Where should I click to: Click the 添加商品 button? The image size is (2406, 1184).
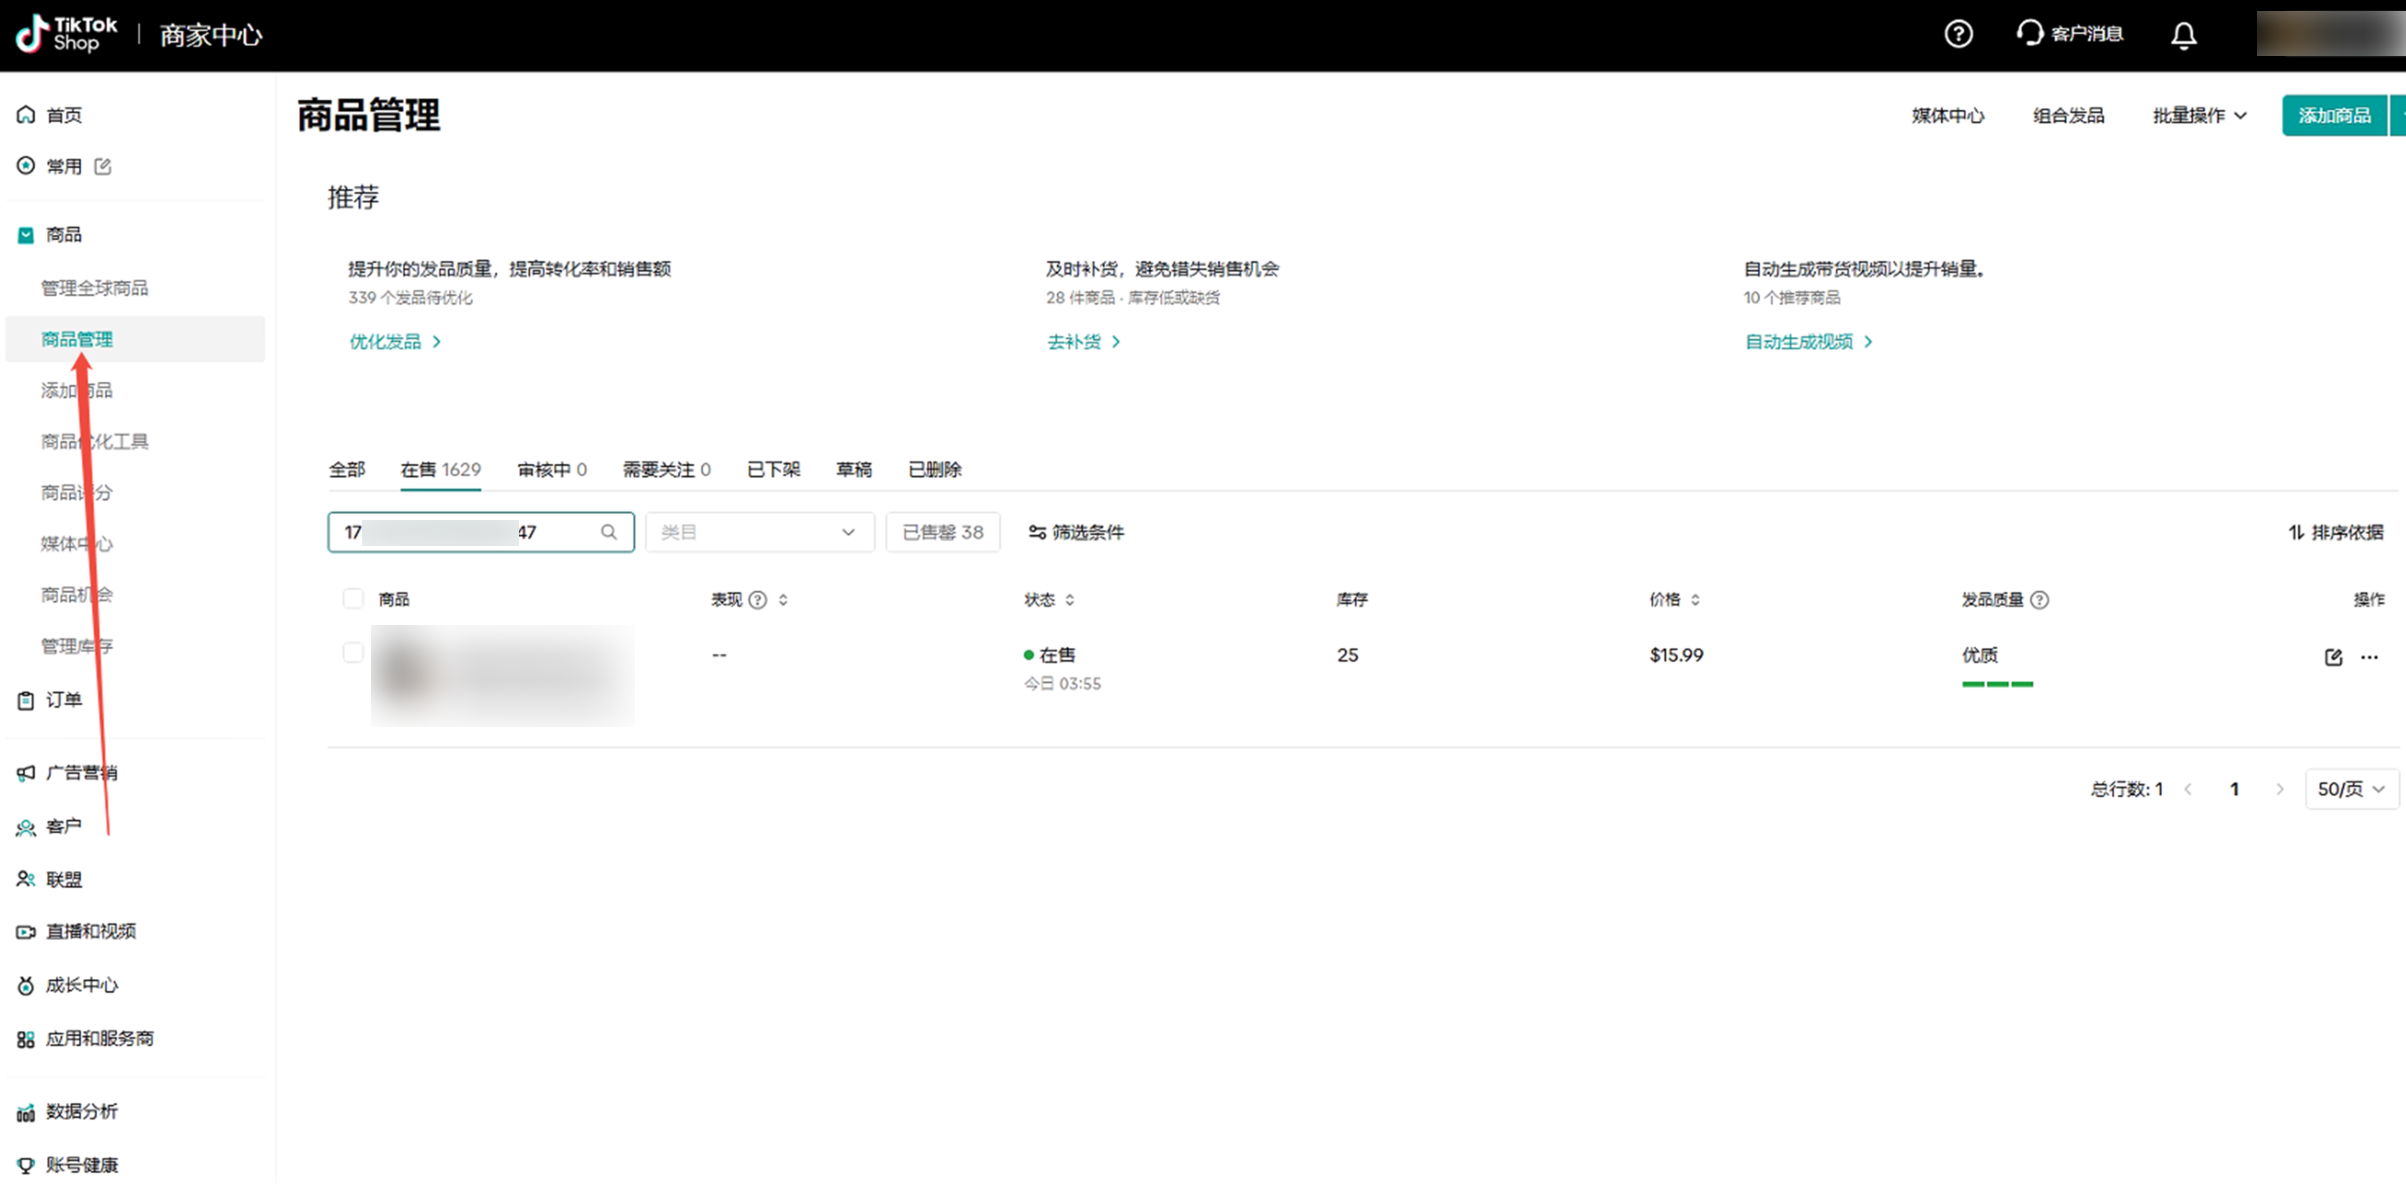click(2333, 116)
